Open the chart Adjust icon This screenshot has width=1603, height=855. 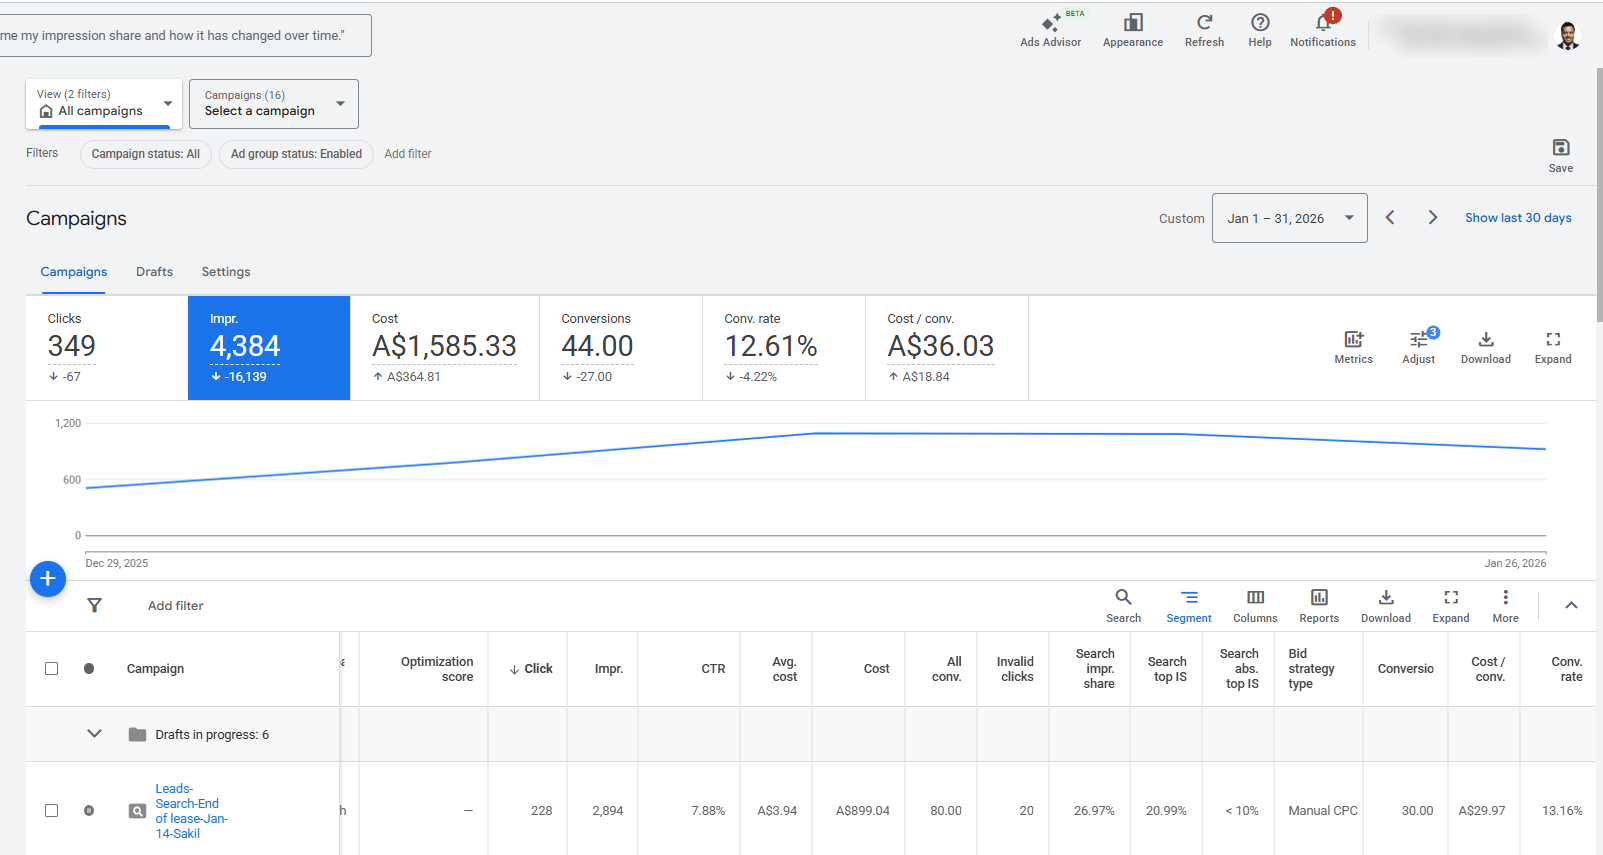[x=1419, y=339]
